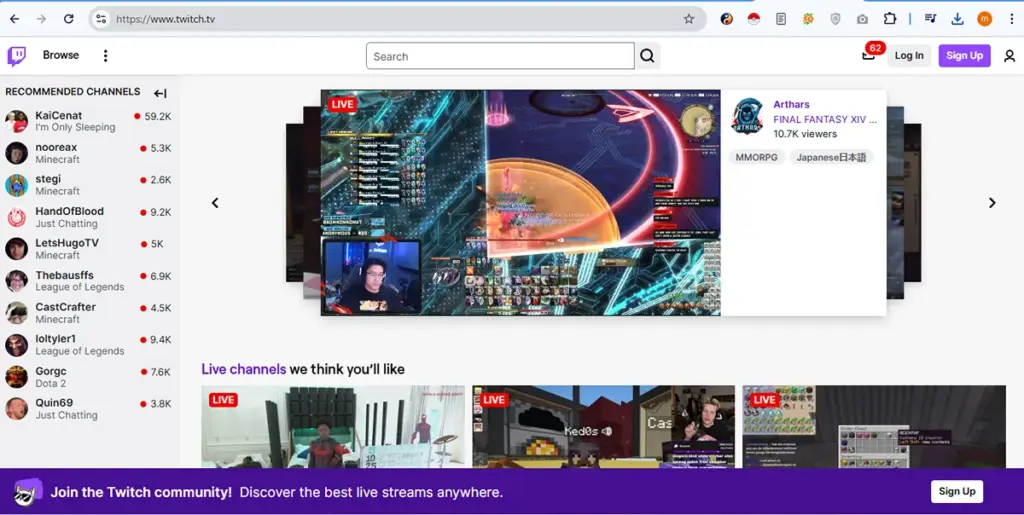
Task: Open the Minecraft stream thumbnail showing Ked0s
Action: pos(603,426)
